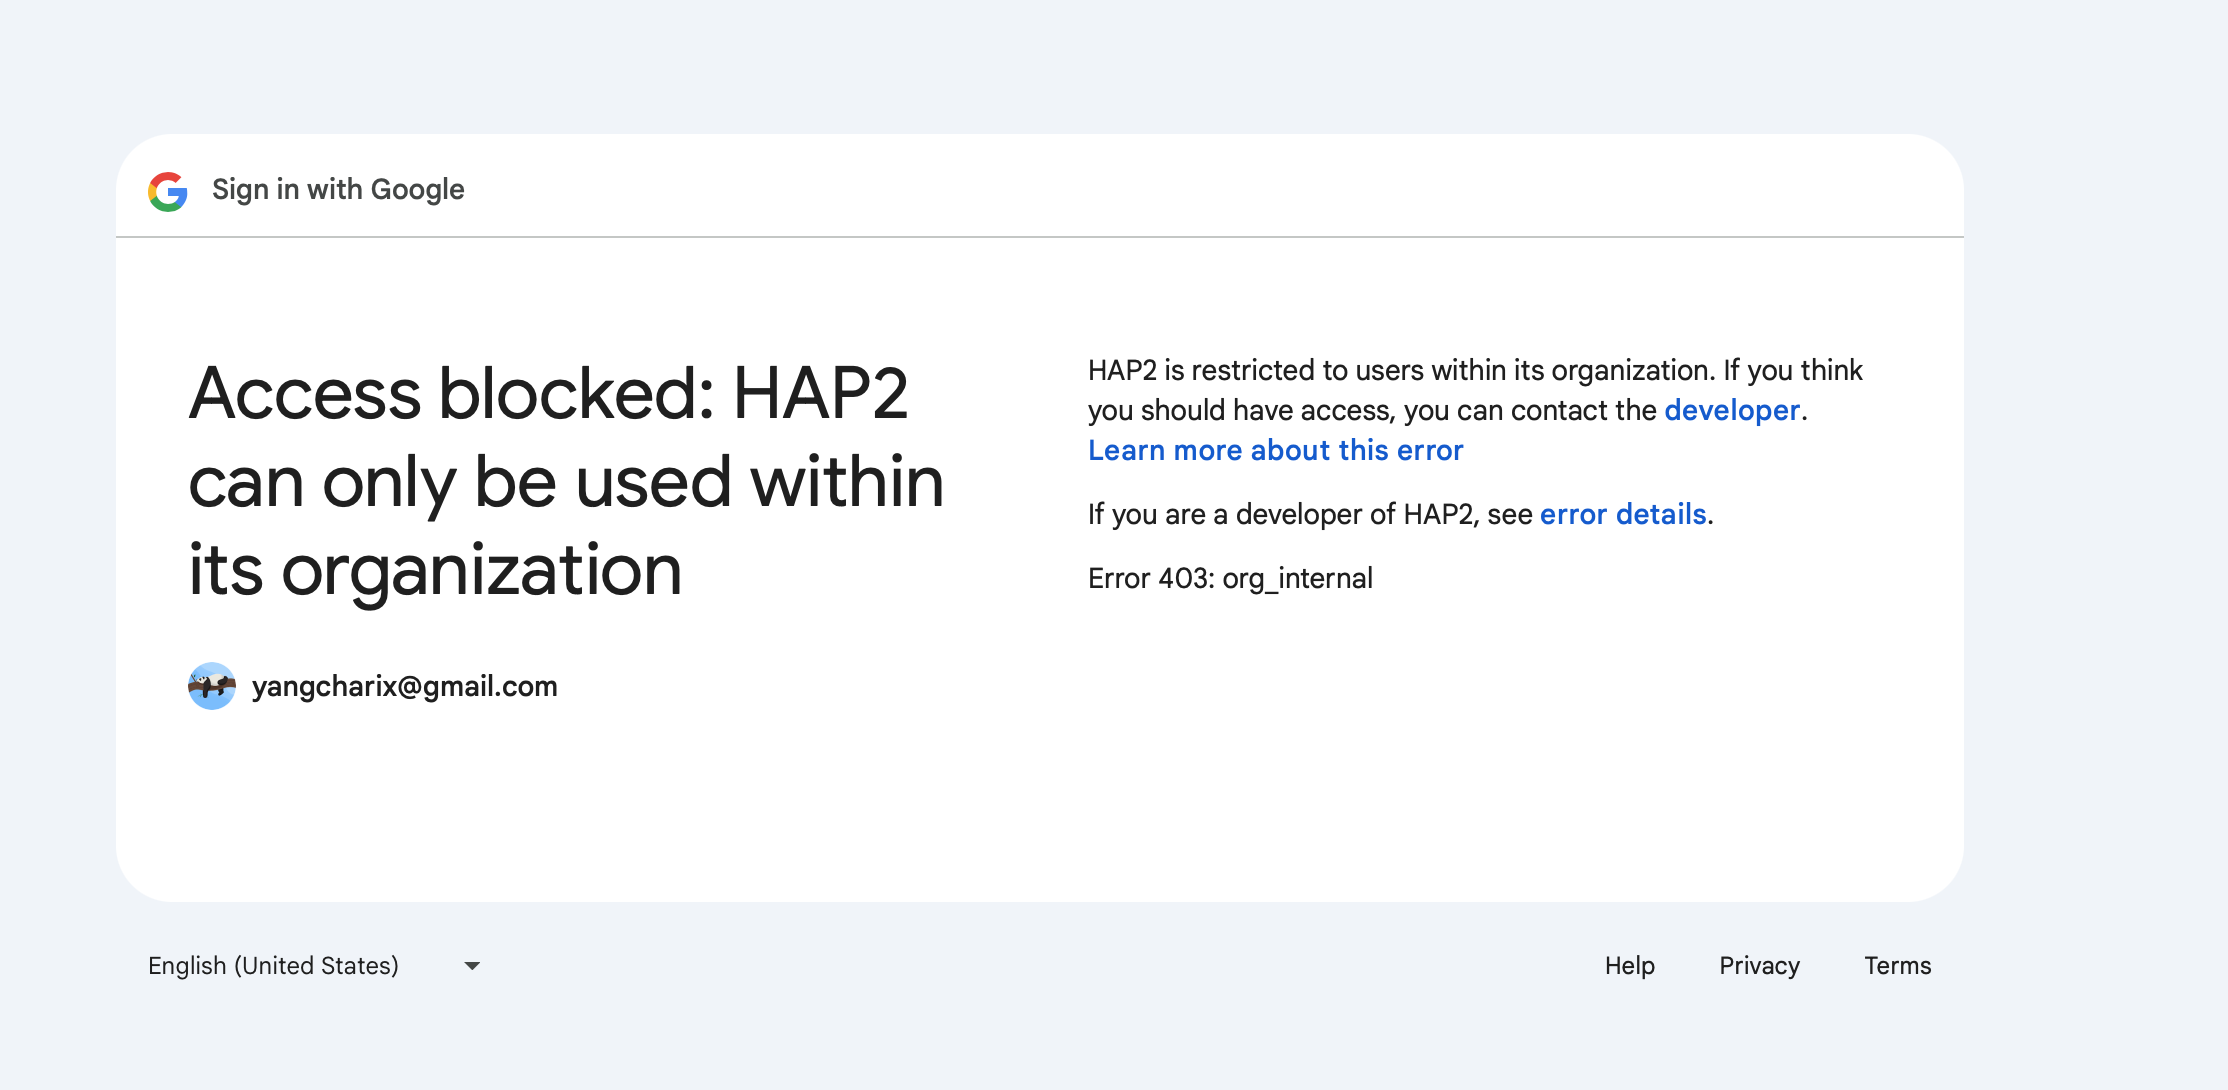2228x1090 pixels.
Task: Open the Help link in footer
Action: click(1630, 965)
